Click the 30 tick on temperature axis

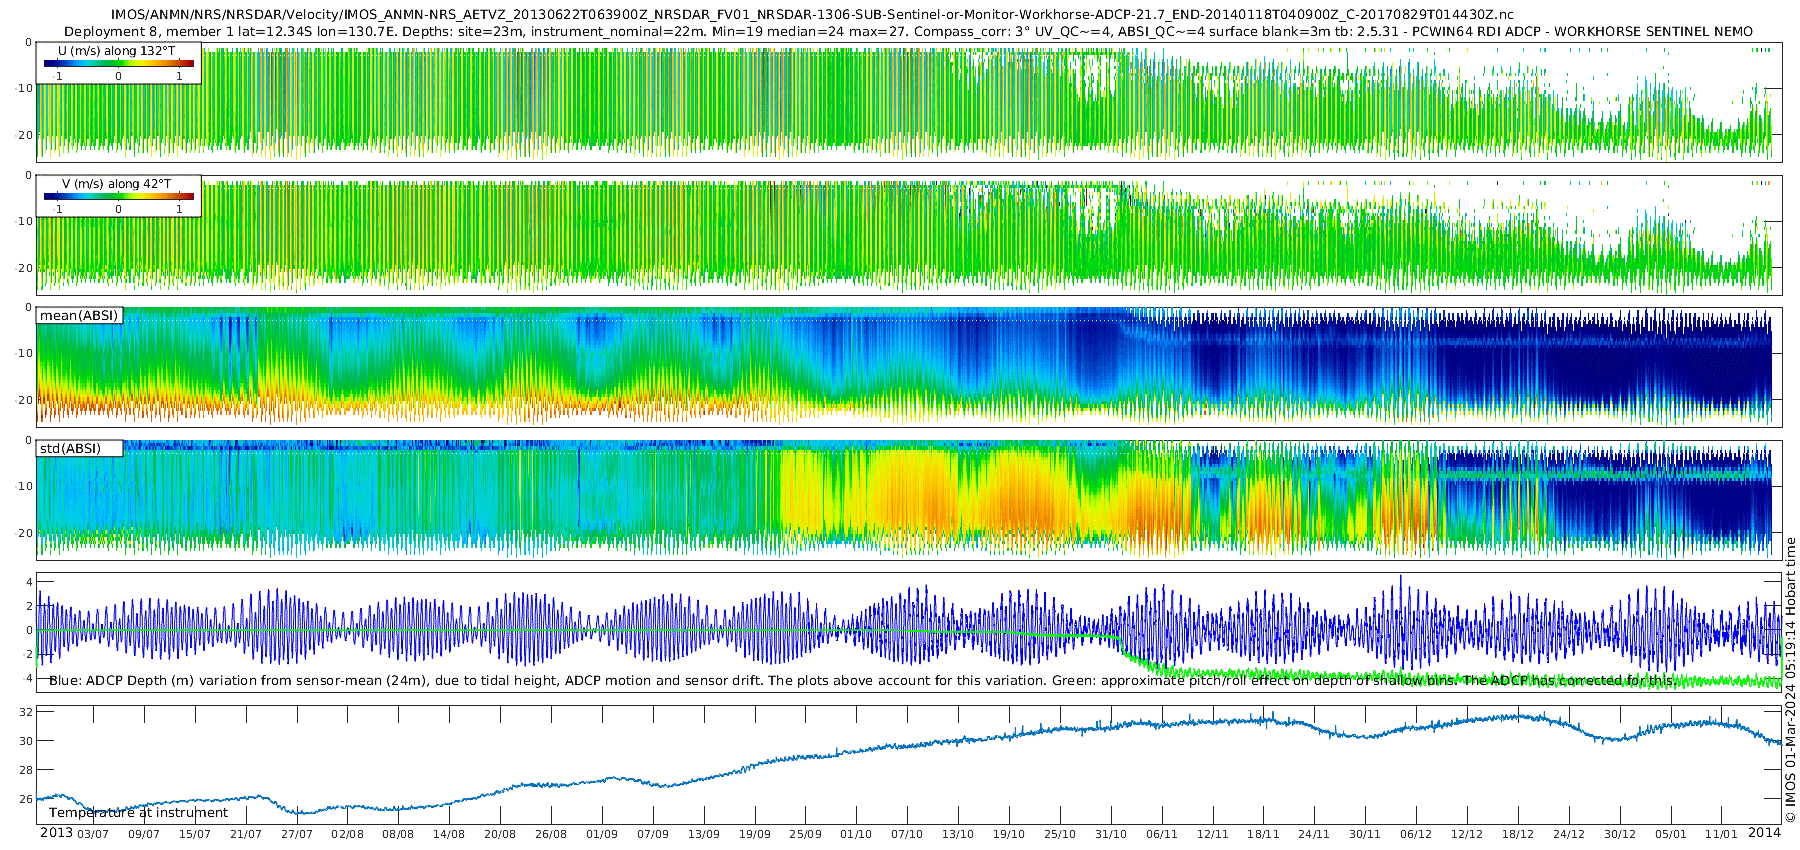point(27,741)
